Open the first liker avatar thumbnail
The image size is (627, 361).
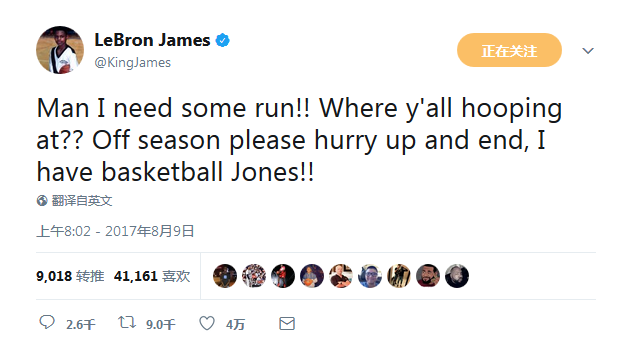225,276
